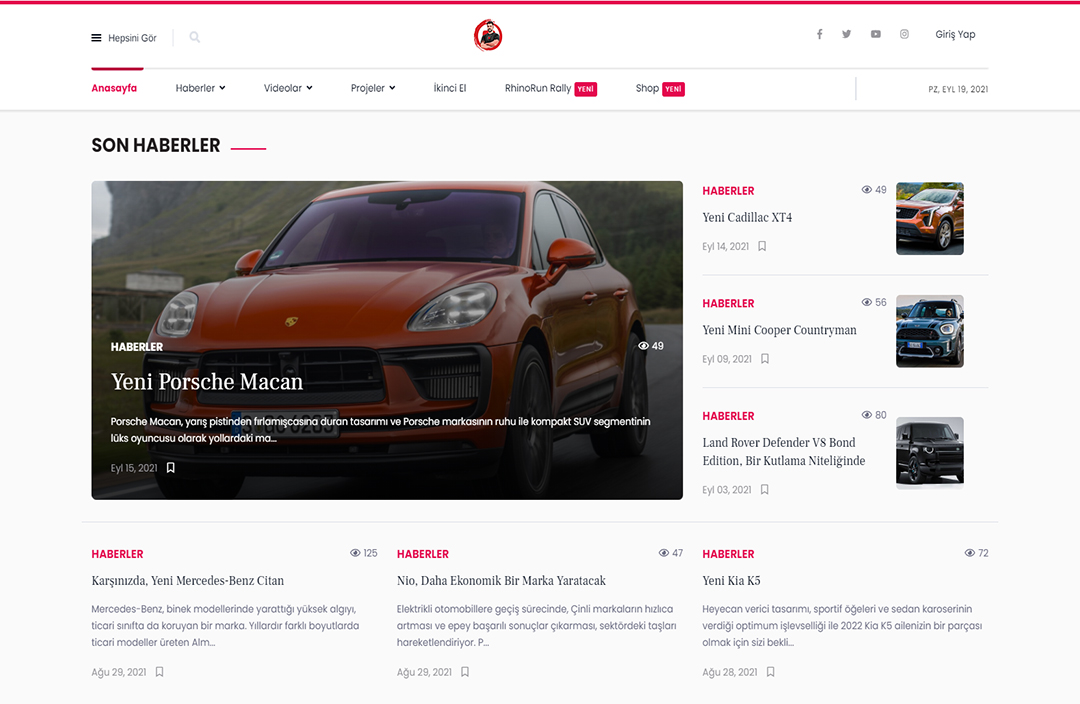Viewport: 1080px width, 704px height.
Task: Bookmark the Yeni Porsche Macan article
Action: point(171,468)
